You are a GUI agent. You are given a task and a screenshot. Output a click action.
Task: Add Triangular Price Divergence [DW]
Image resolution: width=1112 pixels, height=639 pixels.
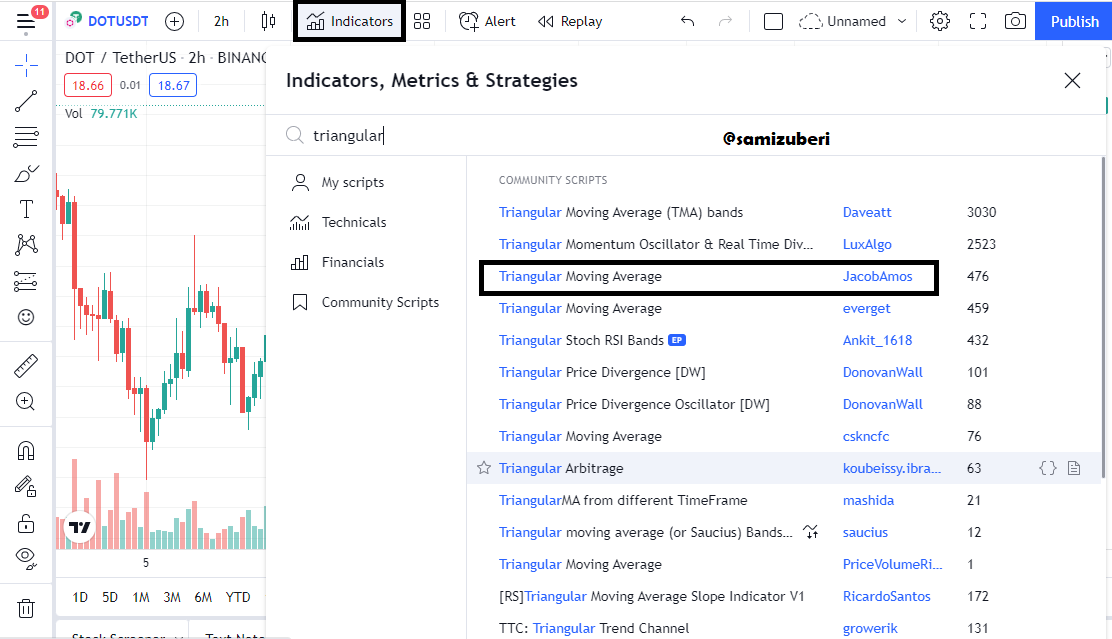click(x=602, y=372)
